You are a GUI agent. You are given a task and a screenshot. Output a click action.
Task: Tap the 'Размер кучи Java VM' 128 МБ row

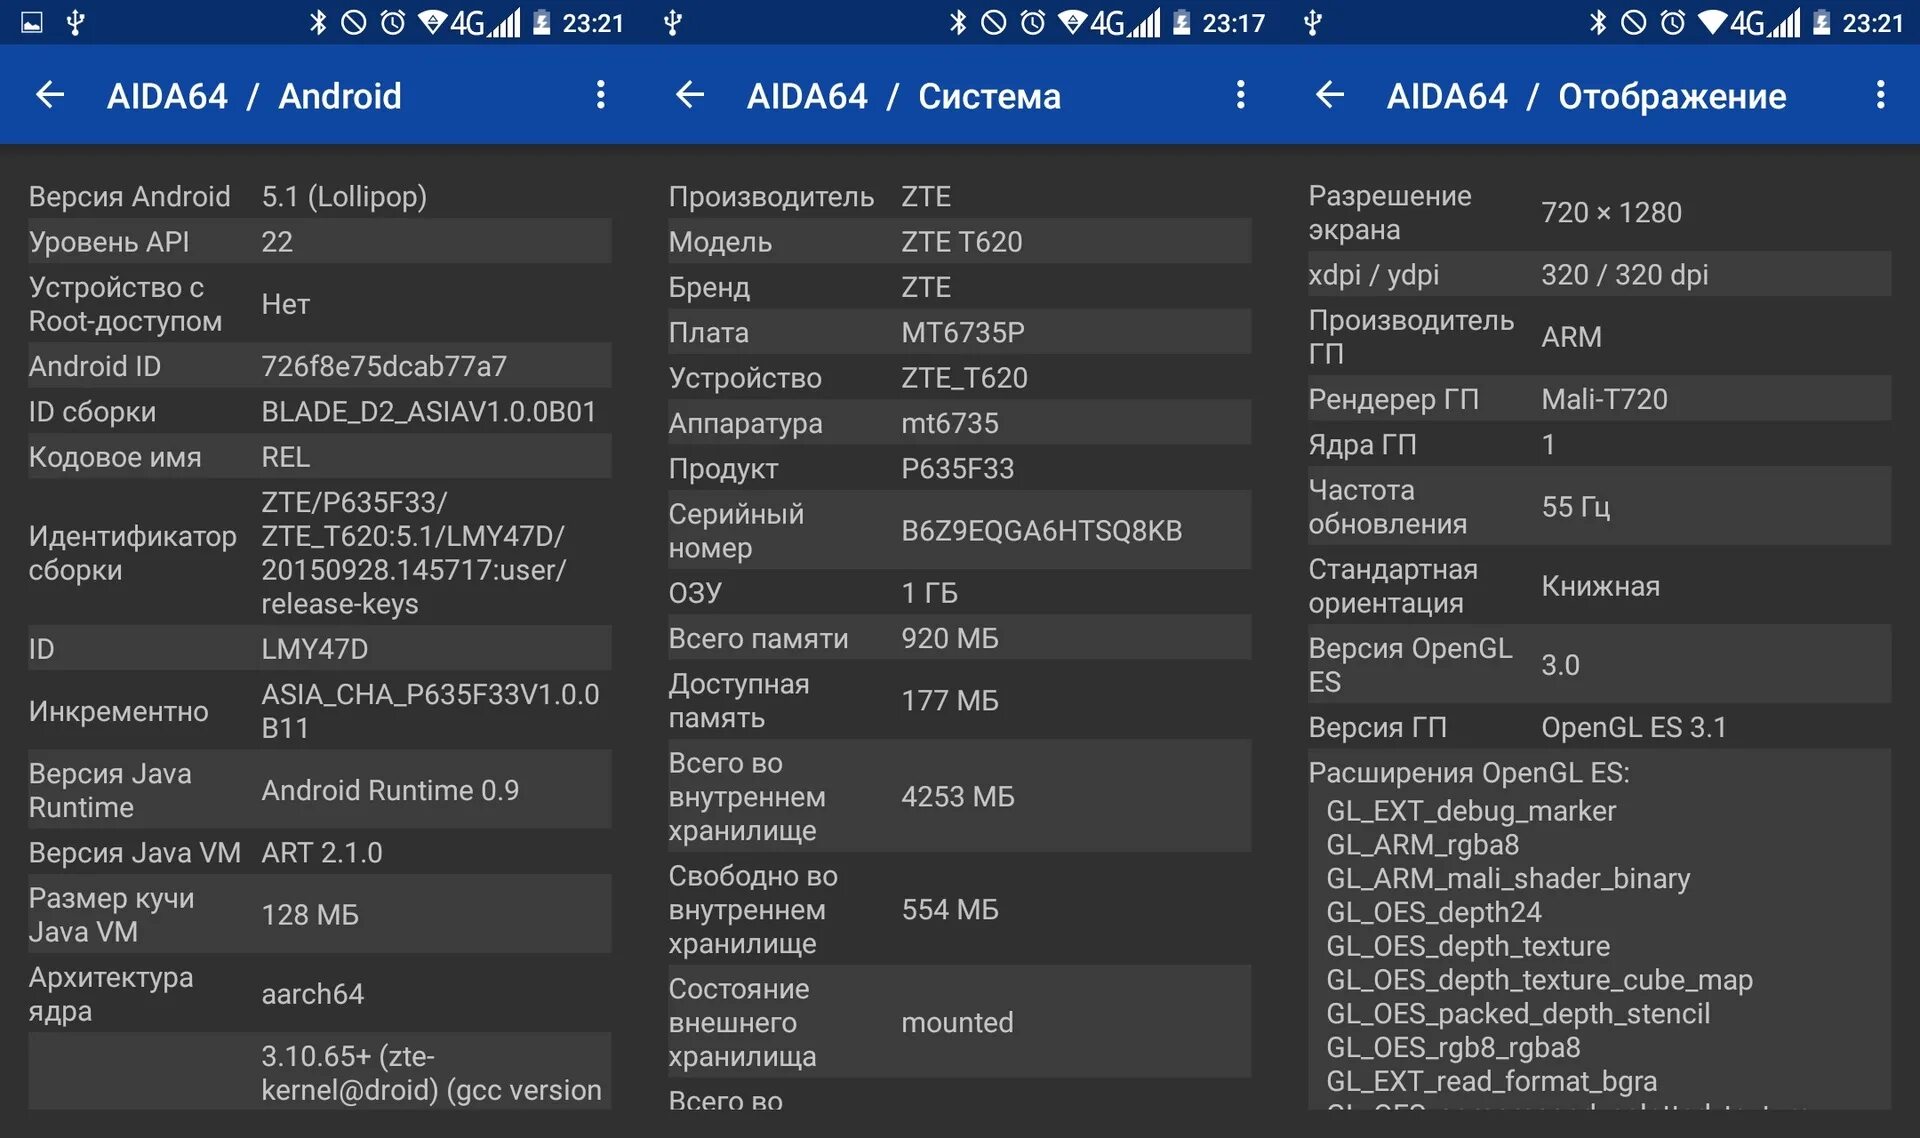[320, 914]
